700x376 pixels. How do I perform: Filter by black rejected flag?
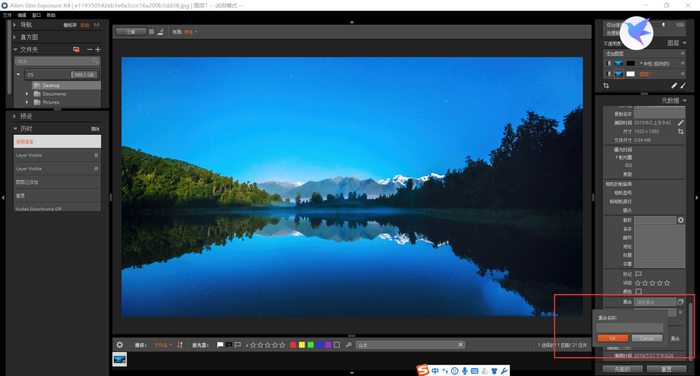tap(229, 345)
